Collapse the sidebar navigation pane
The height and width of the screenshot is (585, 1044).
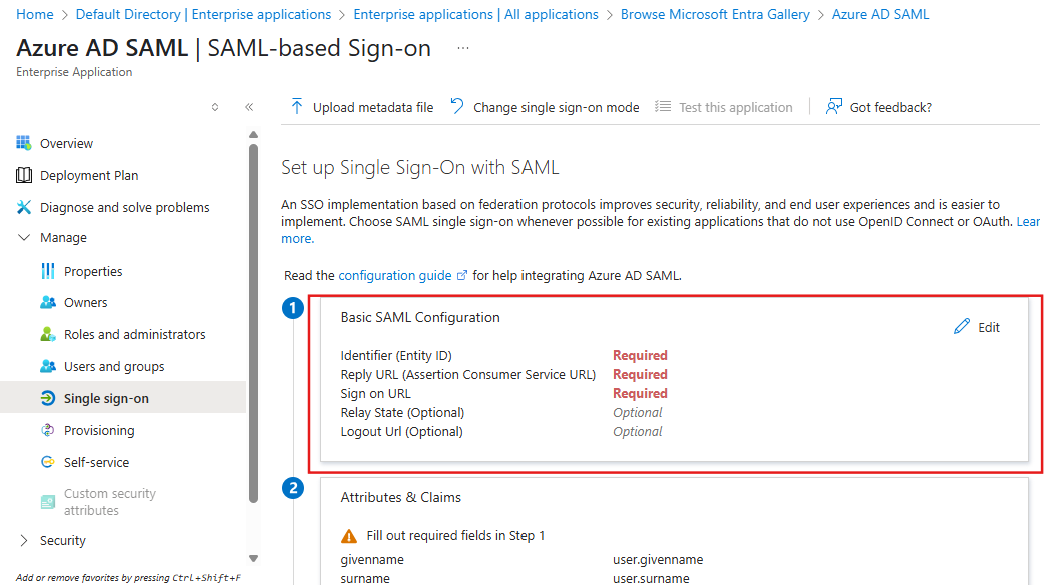[249, 107]
